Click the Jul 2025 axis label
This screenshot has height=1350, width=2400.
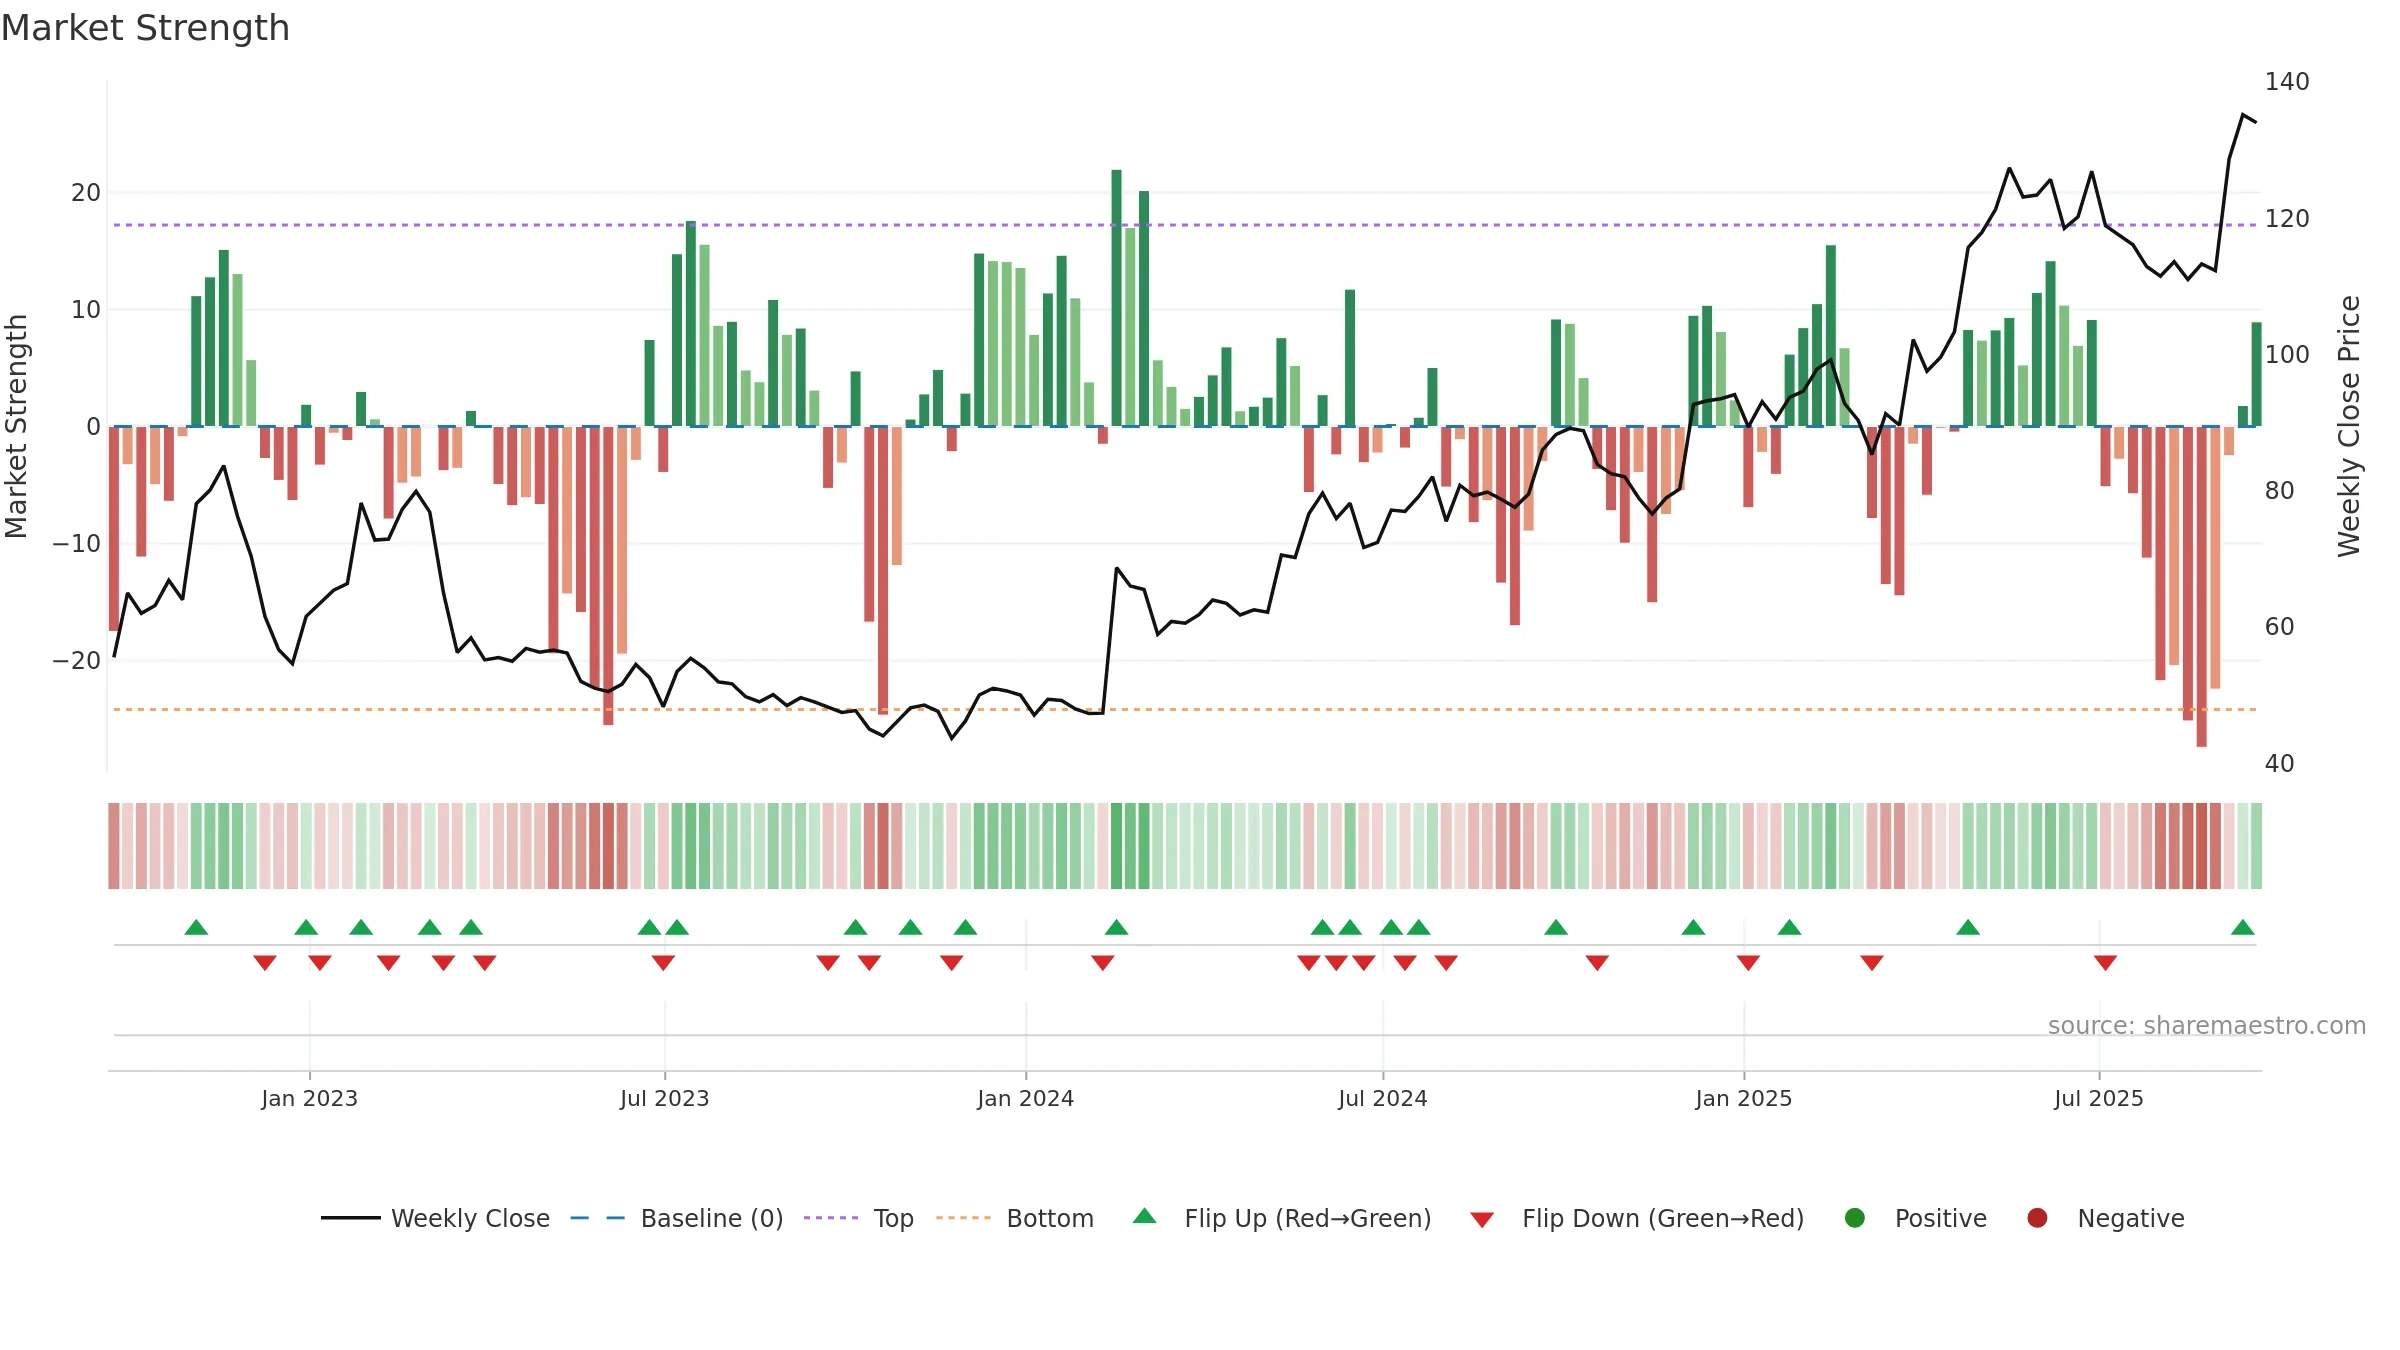pyautogui.click(x=2098, y=1098)
